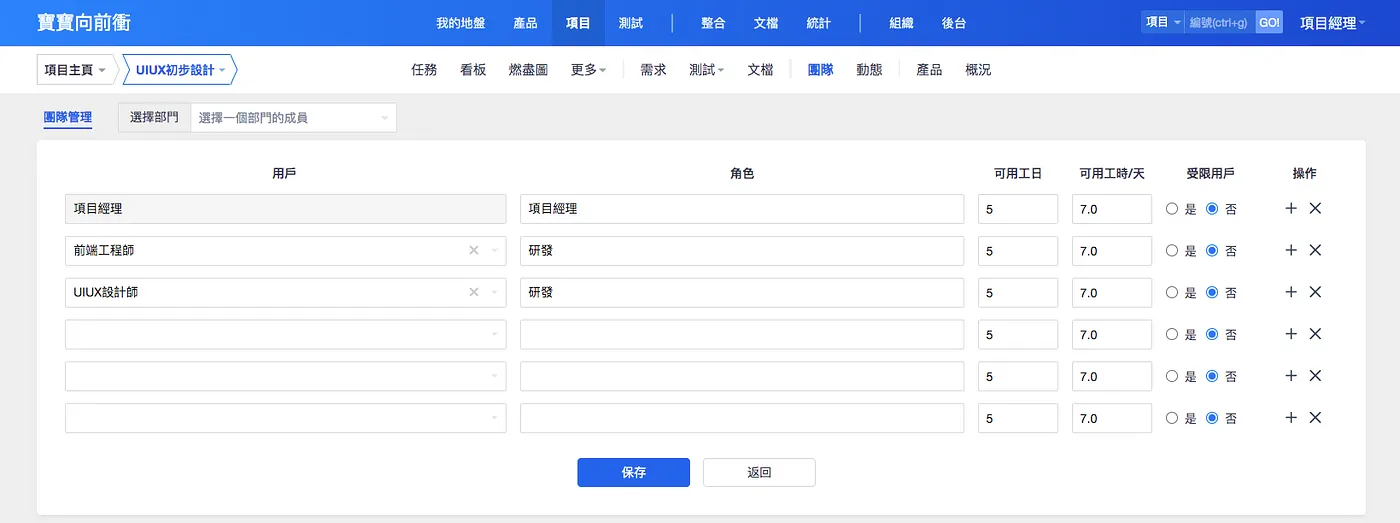Choose 是 in first empty row
Viewport: 1400px width, 523px height.
[x=1172, y=335]
